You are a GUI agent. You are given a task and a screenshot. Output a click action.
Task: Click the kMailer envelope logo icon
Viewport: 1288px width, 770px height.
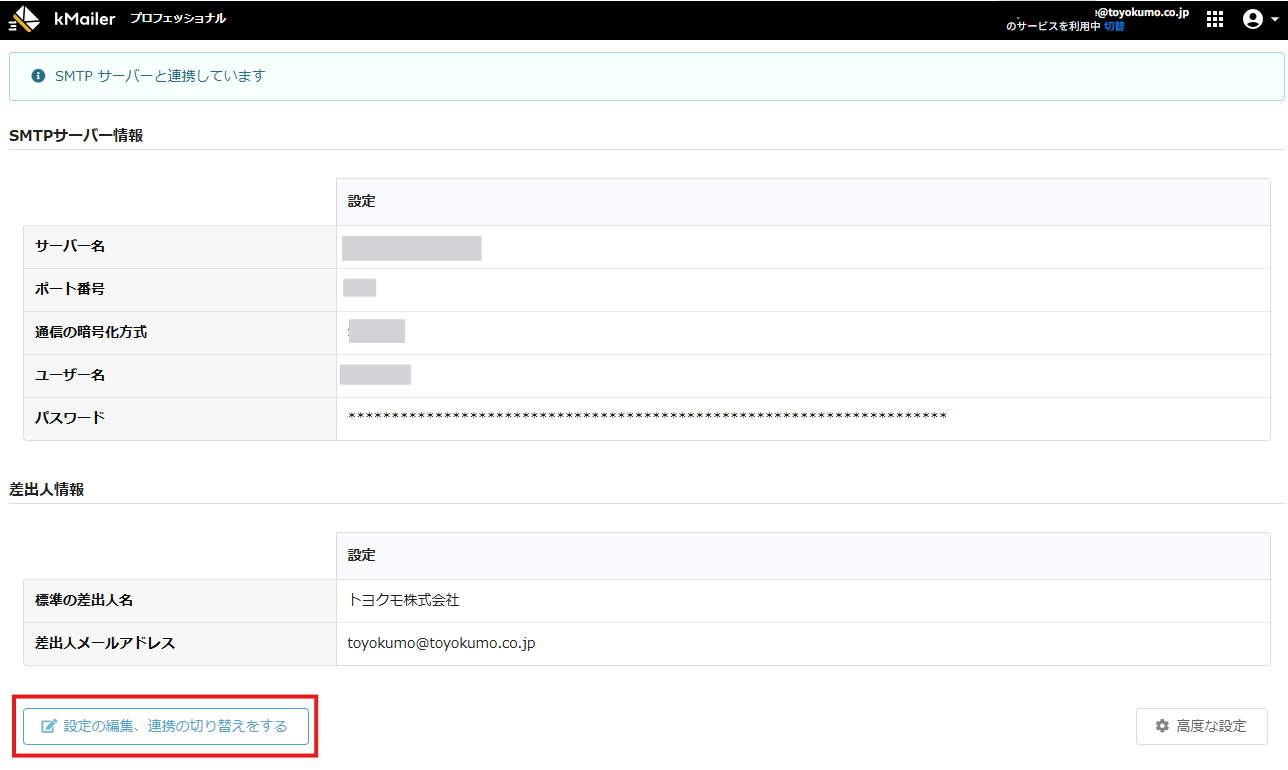pyautogui.click(x=25, y=19)
